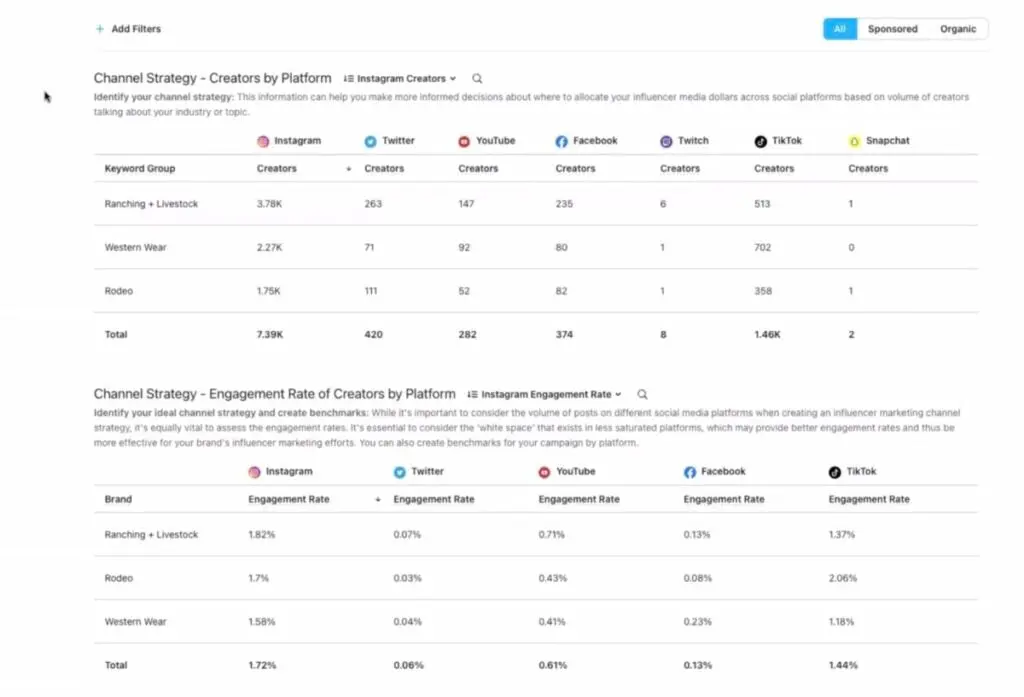Viewport: 1024px width, 697px height.
Task: Click the search icon beside Instagram Creators
Action: click(x=477, y=78)
